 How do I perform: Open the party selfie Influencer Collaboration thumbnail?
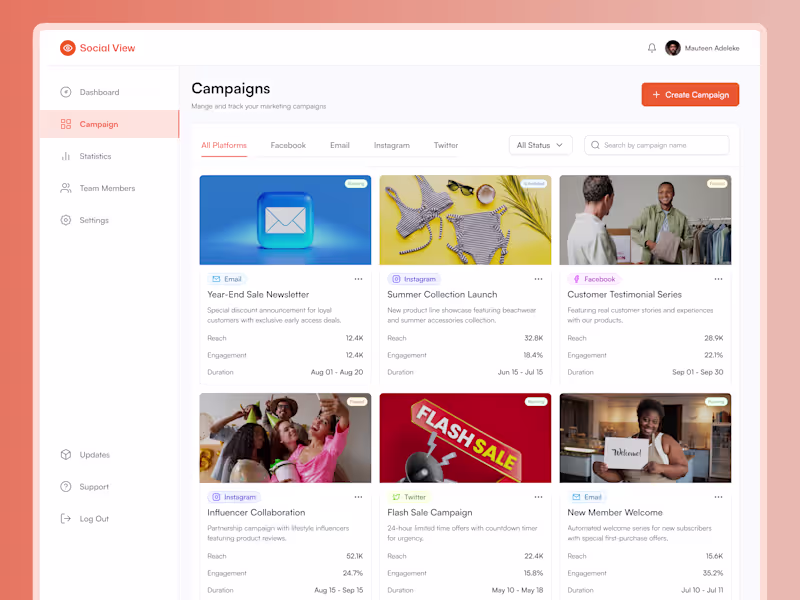tap(285, 438)
